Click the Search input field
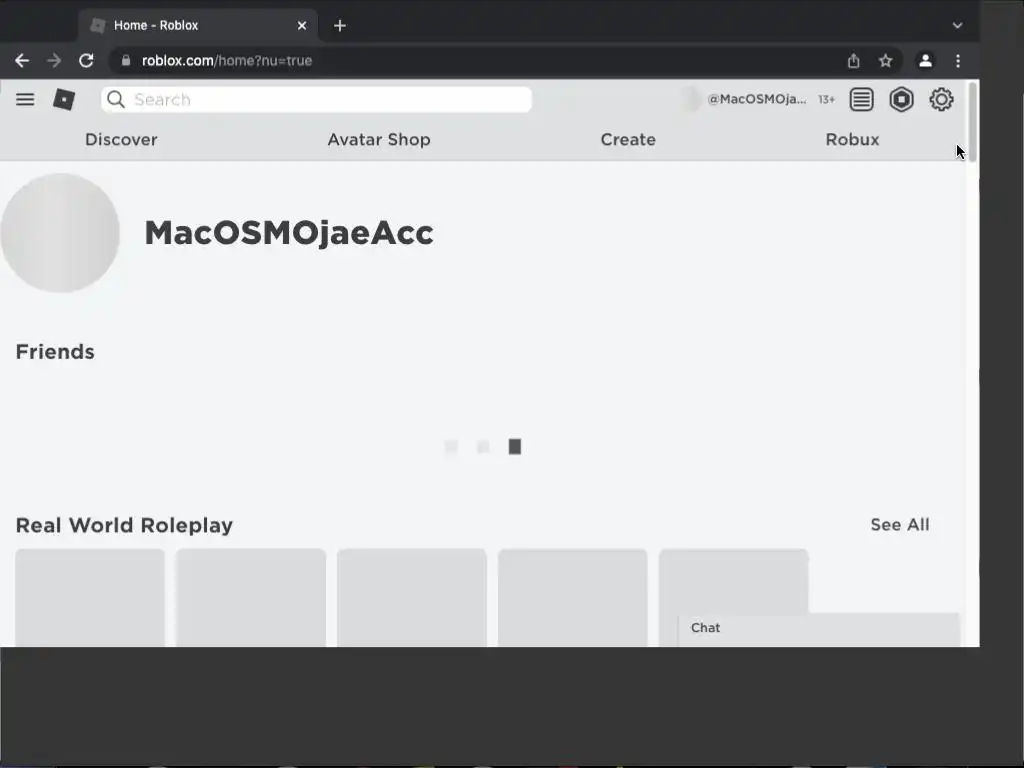The width and height of the screenshot is (1024, 768). point(317,99)
